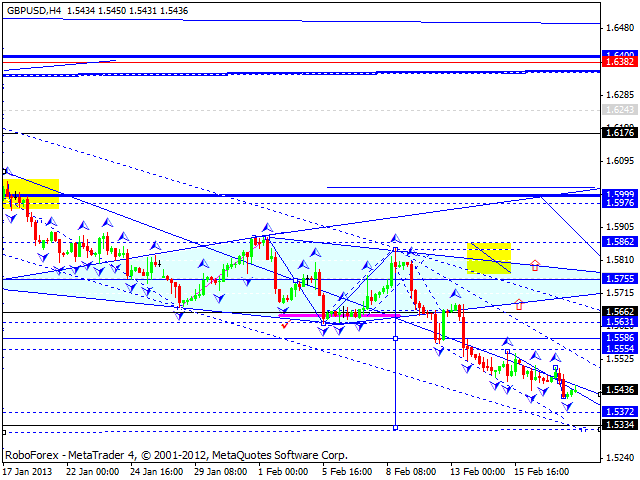The image size is (640, 480).
Task: Select the magenta horizontal support line
Action: click(x=339, y=316)
